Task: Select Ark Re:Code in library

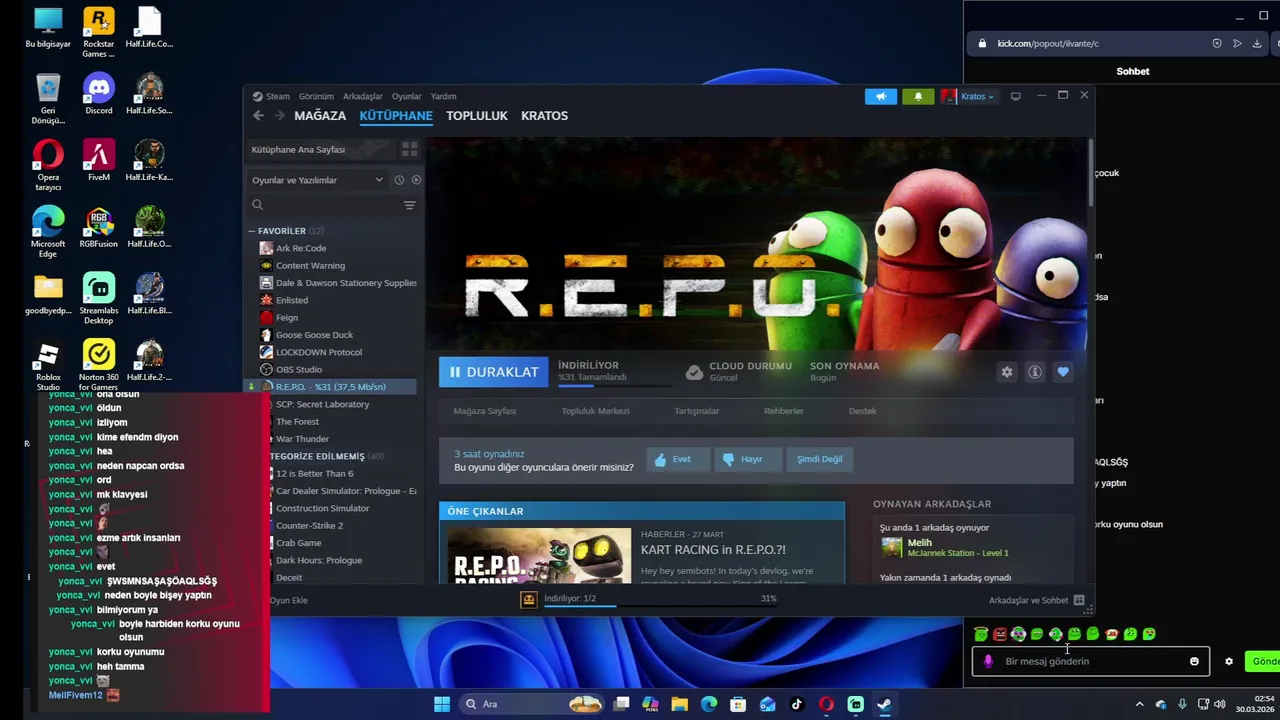Action: (301, 248)
